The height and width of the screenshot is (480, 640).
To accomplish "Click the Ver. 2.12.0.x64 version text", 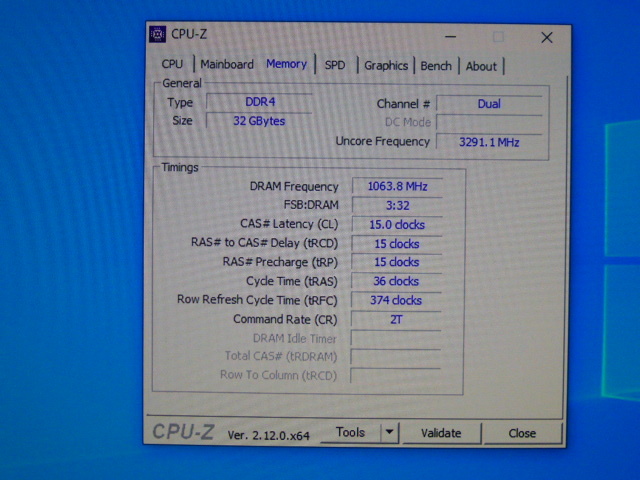I will pyautogui.click(x=268, y=436).
